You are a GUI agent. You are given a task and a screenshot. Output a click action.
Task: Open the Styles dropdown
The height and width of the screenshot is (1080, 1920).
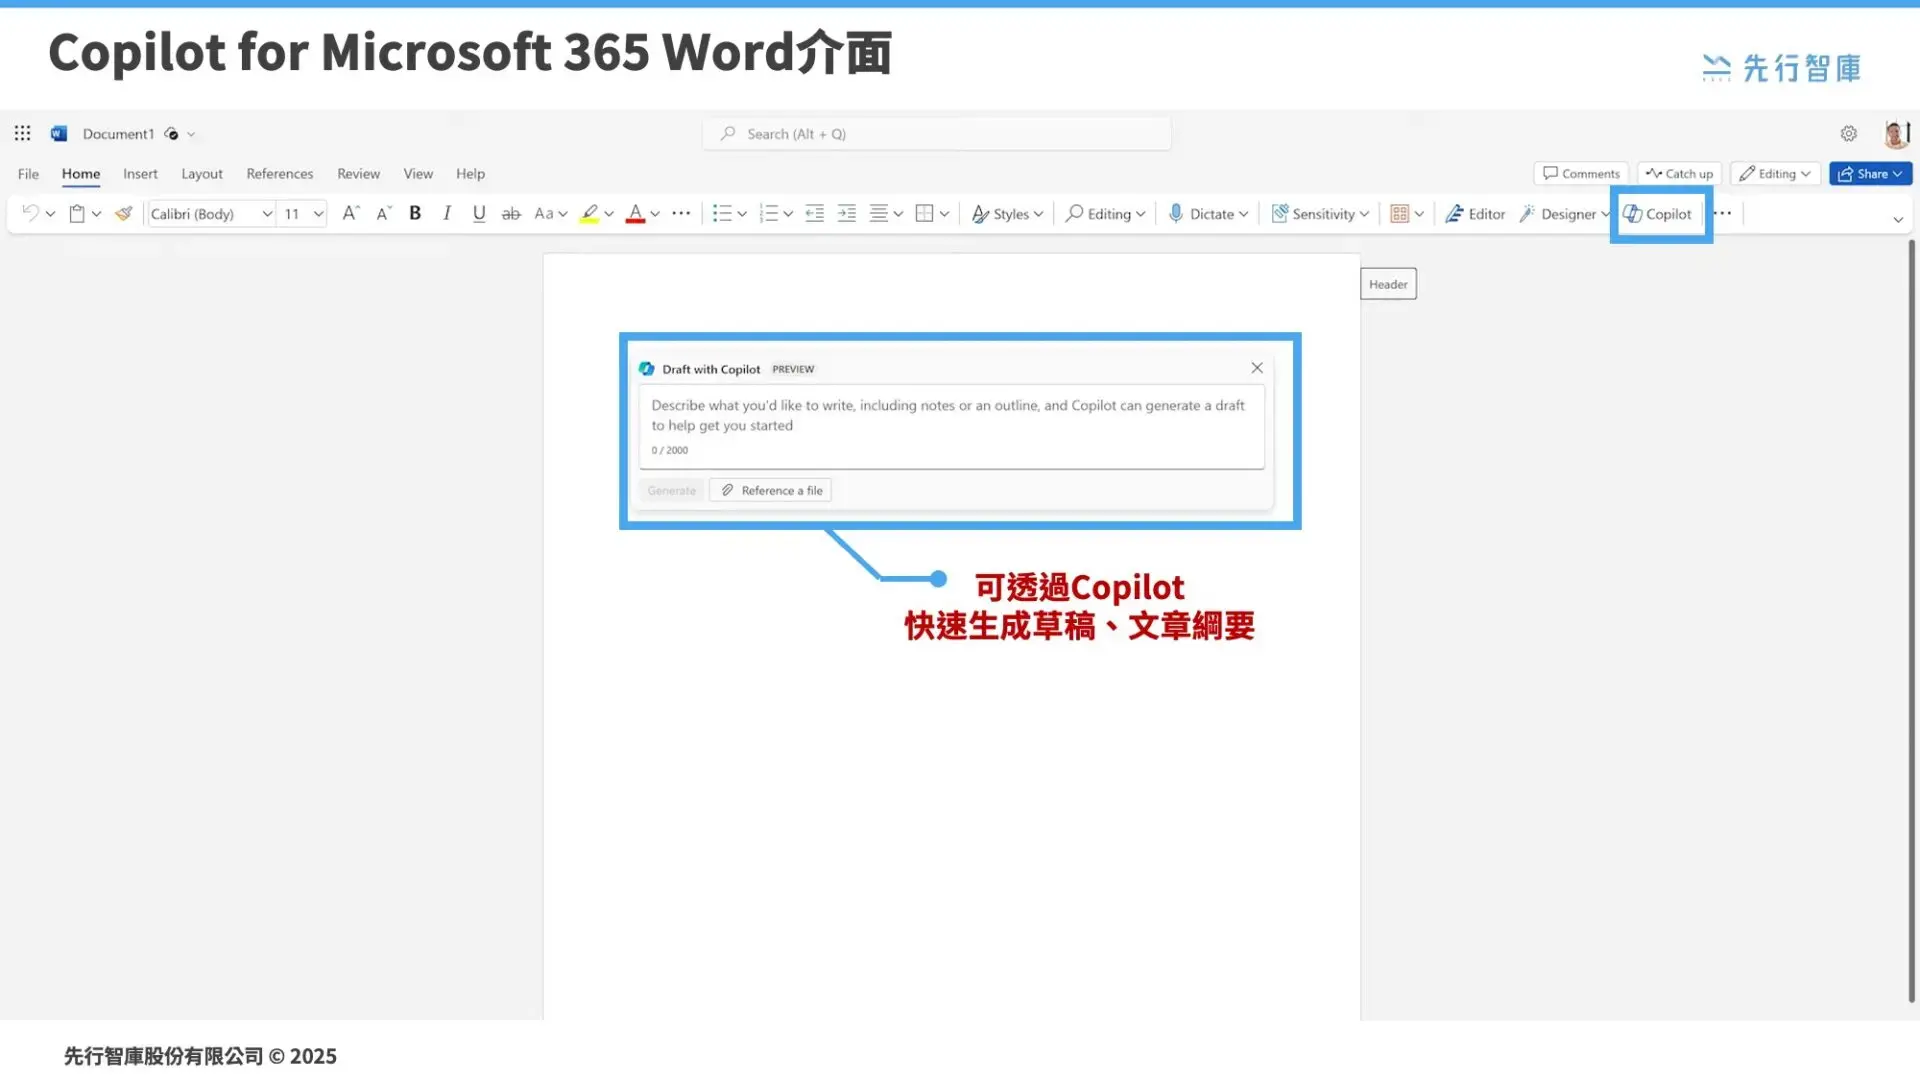coord(1007,213)
